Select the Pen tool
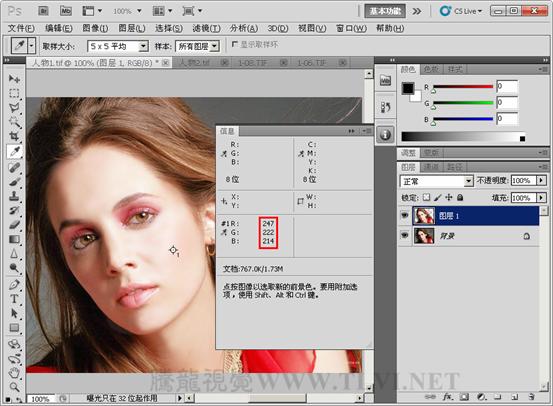This screenshot has width=553, height=406. click(x=14, y=284)
